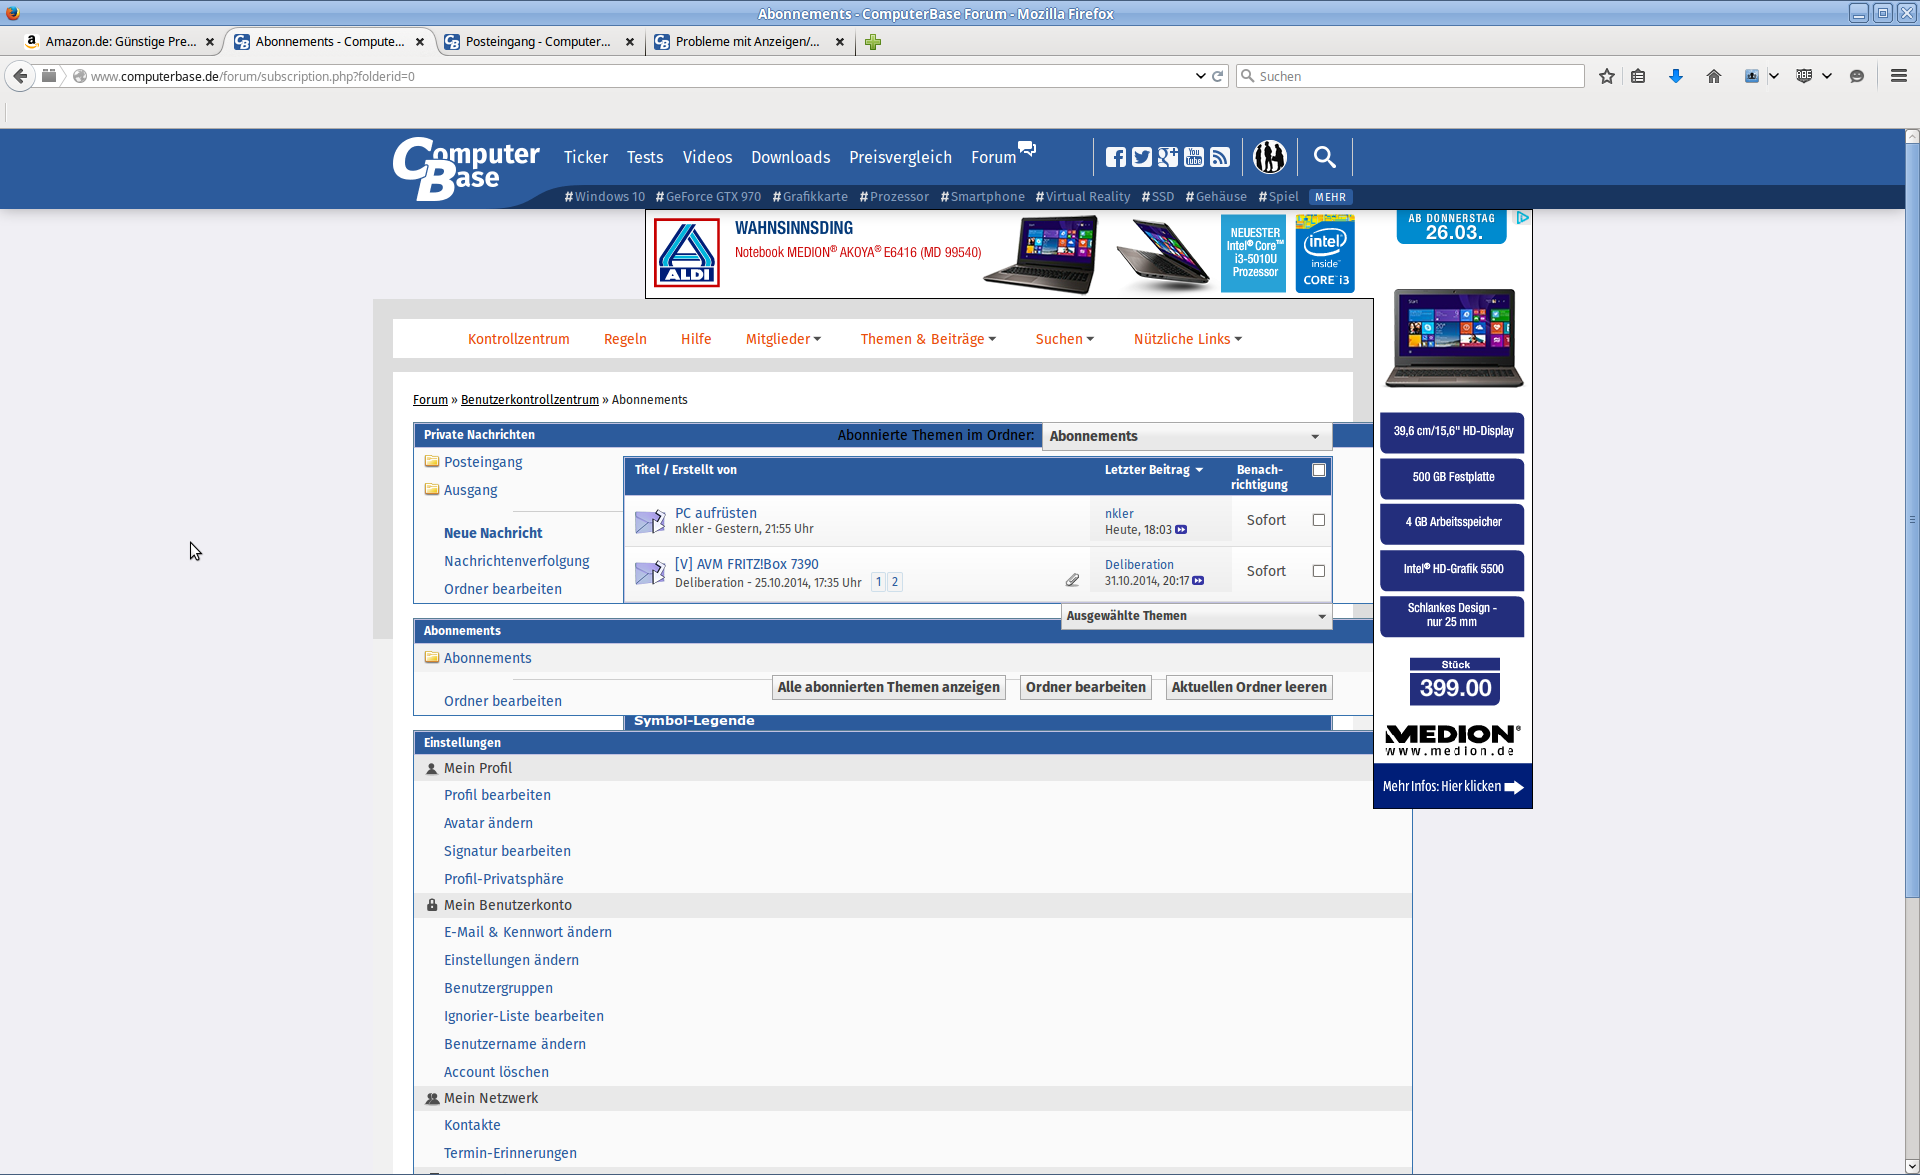Open Firefox hamburger menu
1920x1175 pixels.
tap(1898, 76)
